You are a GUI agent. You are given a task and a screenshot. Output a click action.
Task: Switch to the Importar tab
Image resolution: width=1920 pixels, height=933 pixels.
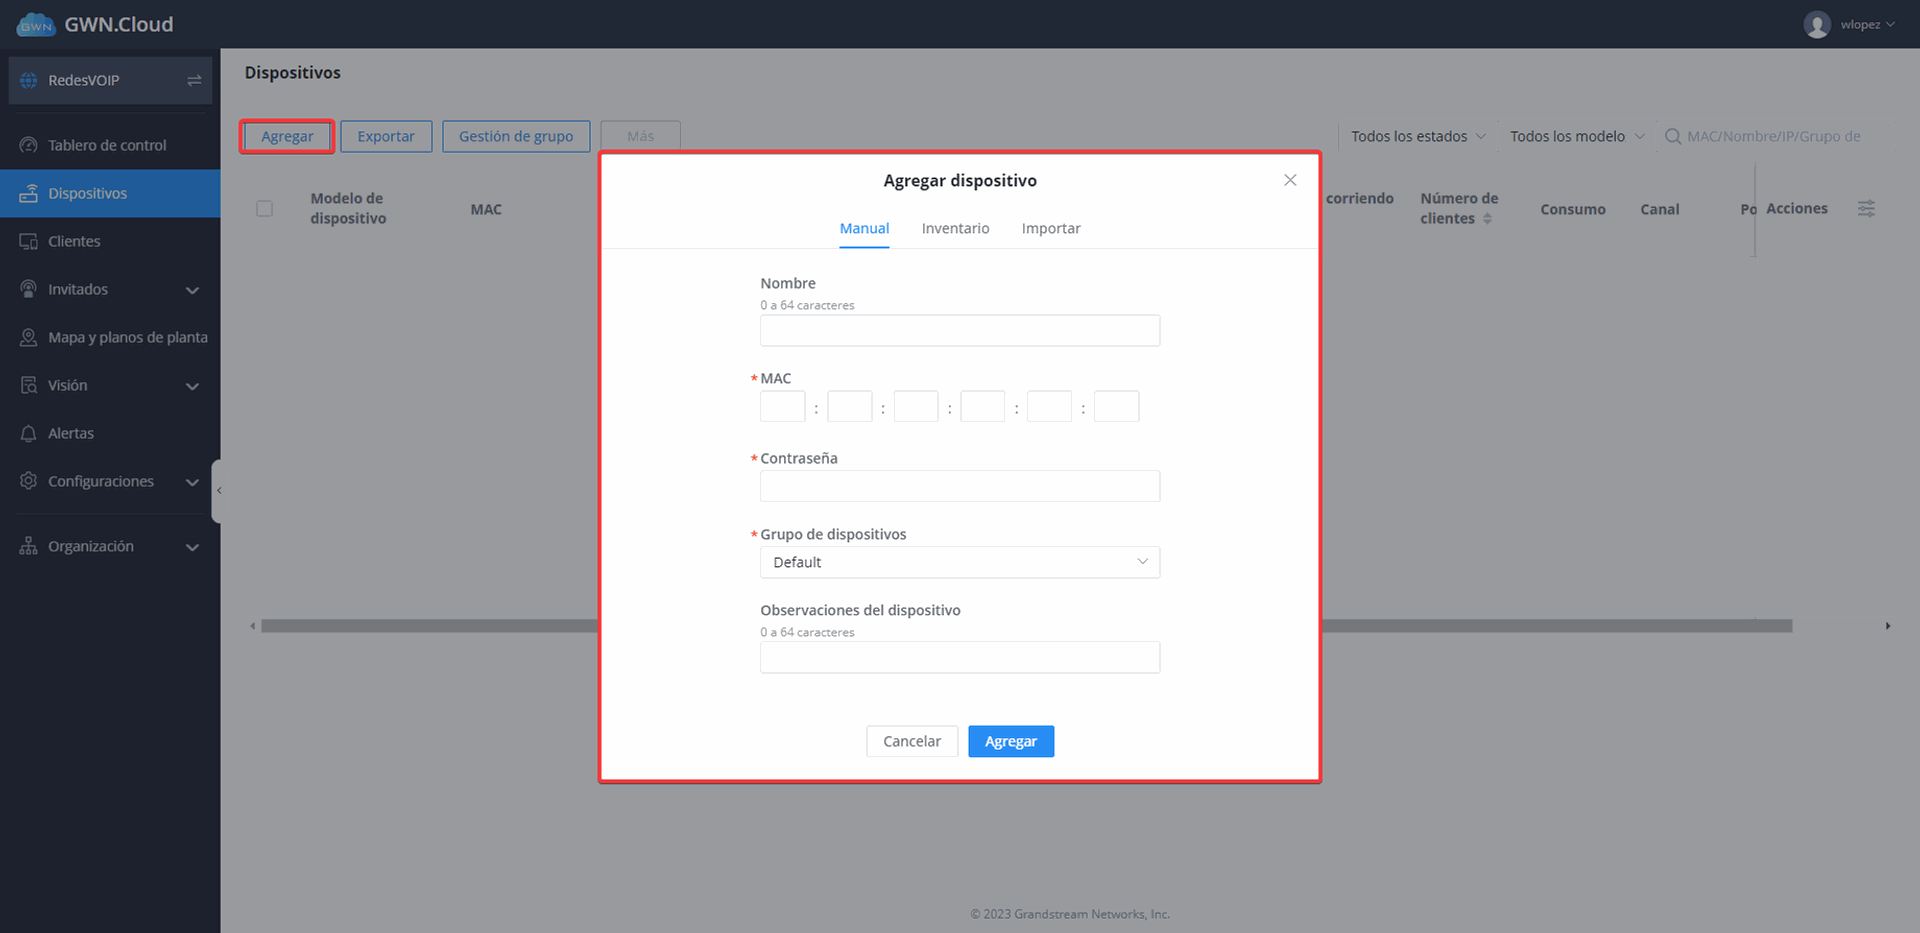pos(1051,228)
